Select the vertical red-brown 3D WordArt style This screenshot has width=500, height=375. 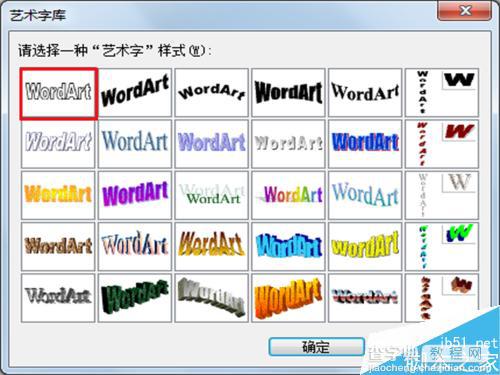(442, 298)
